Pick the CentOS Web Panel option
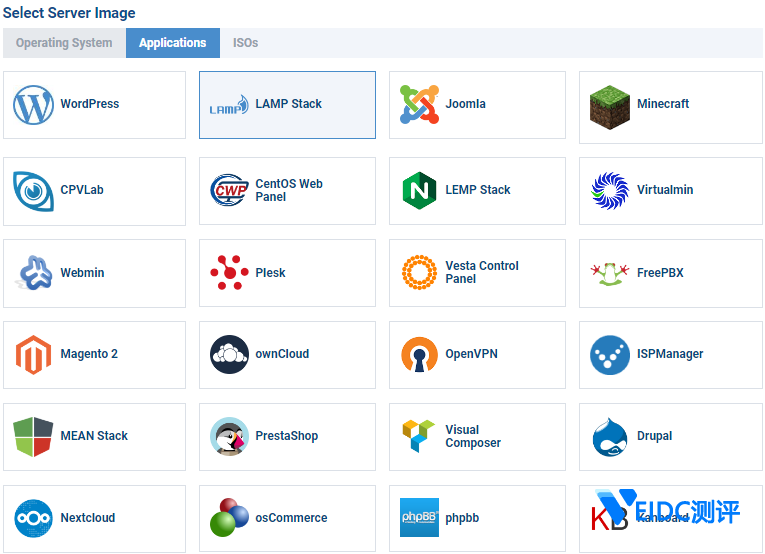The width and height of the screenshot is (765, 554). (x=287, y=190)
